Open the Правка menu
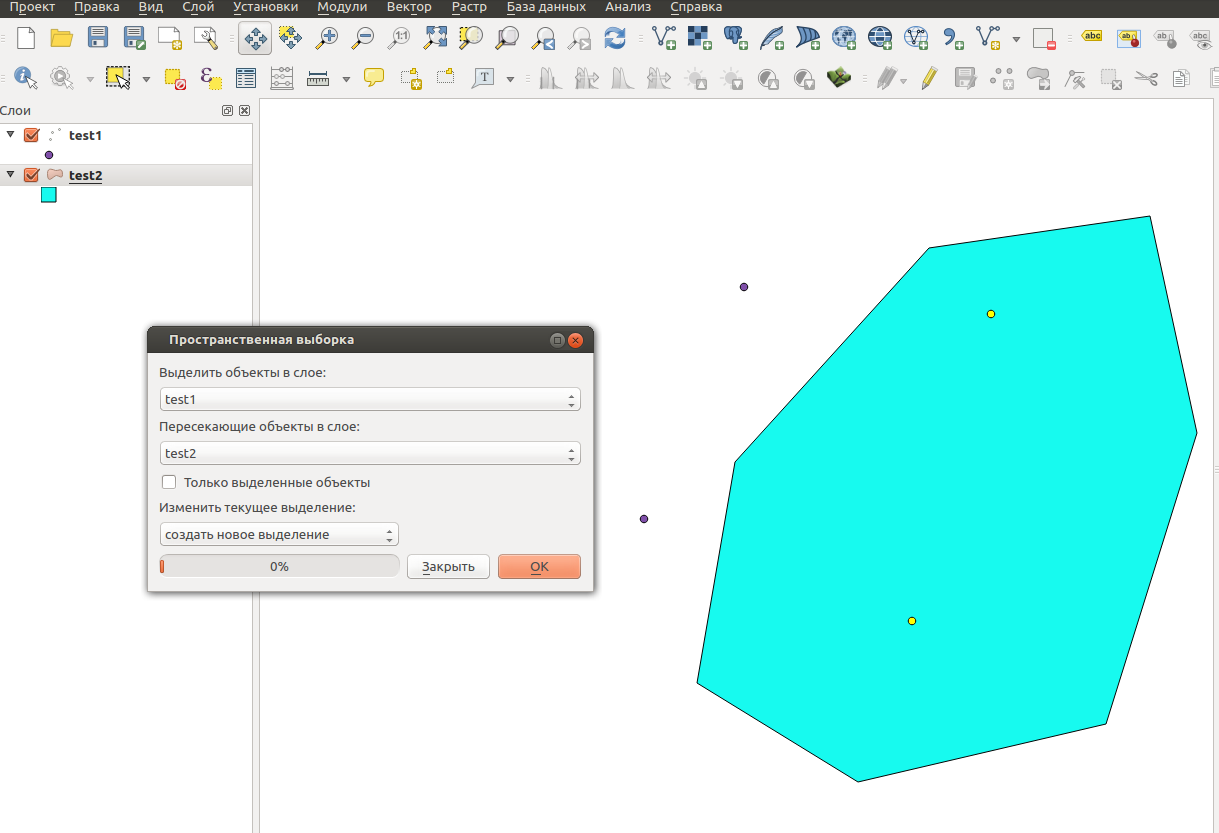This screenshot has width=1219, height=833. click(96, 7)
